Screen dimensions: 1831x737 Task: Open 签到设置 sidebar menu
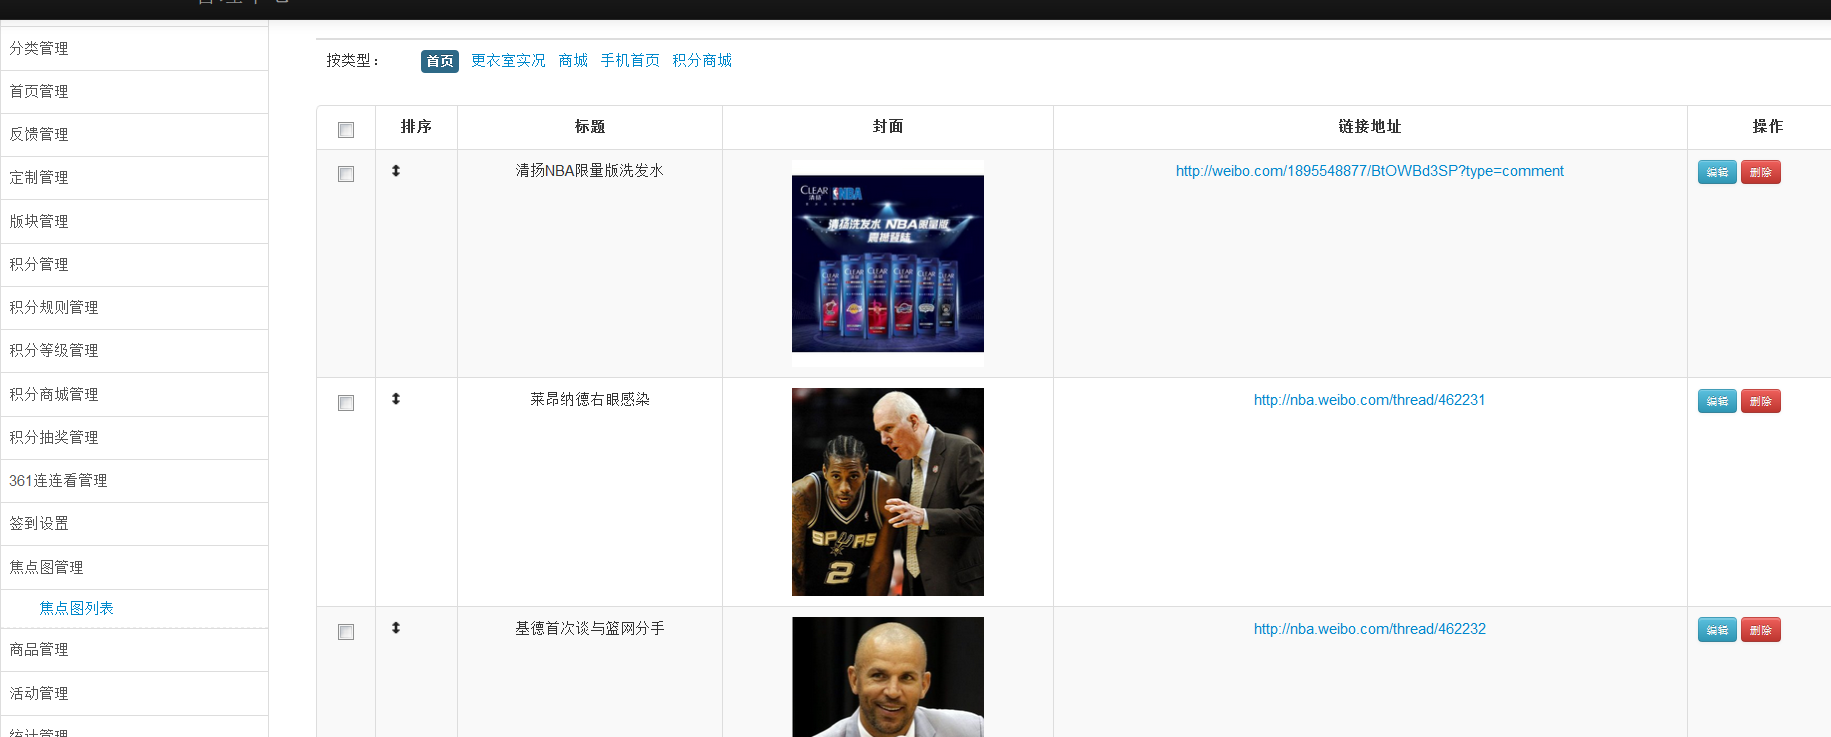[134, 523]
